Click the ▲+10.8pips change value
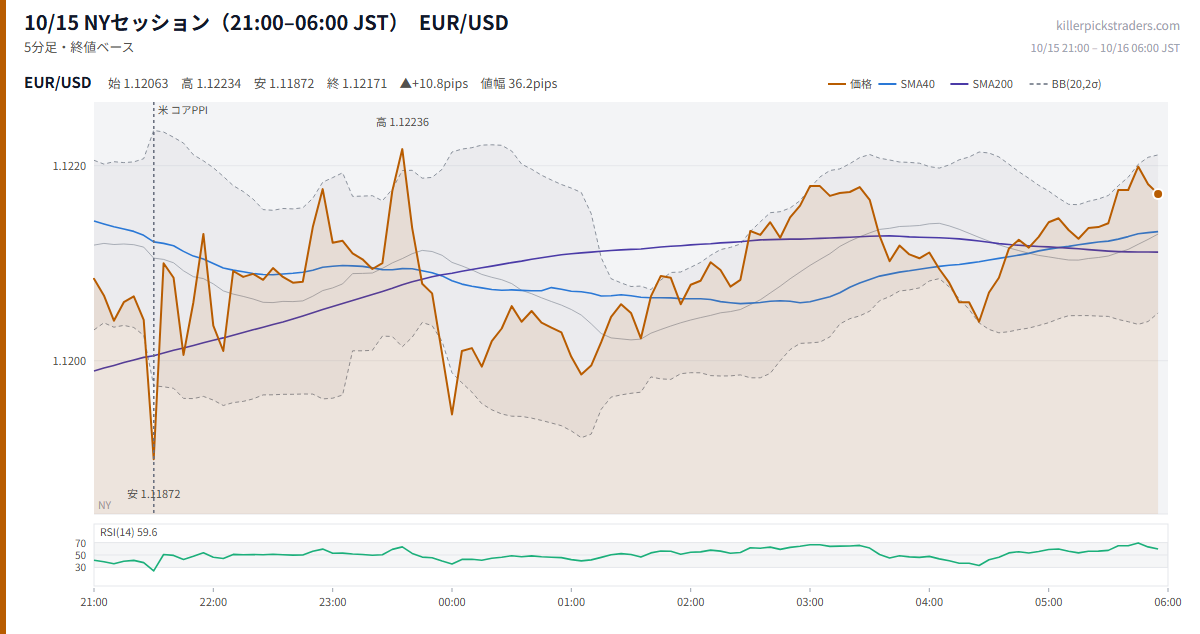 click(x=434, y=84)
